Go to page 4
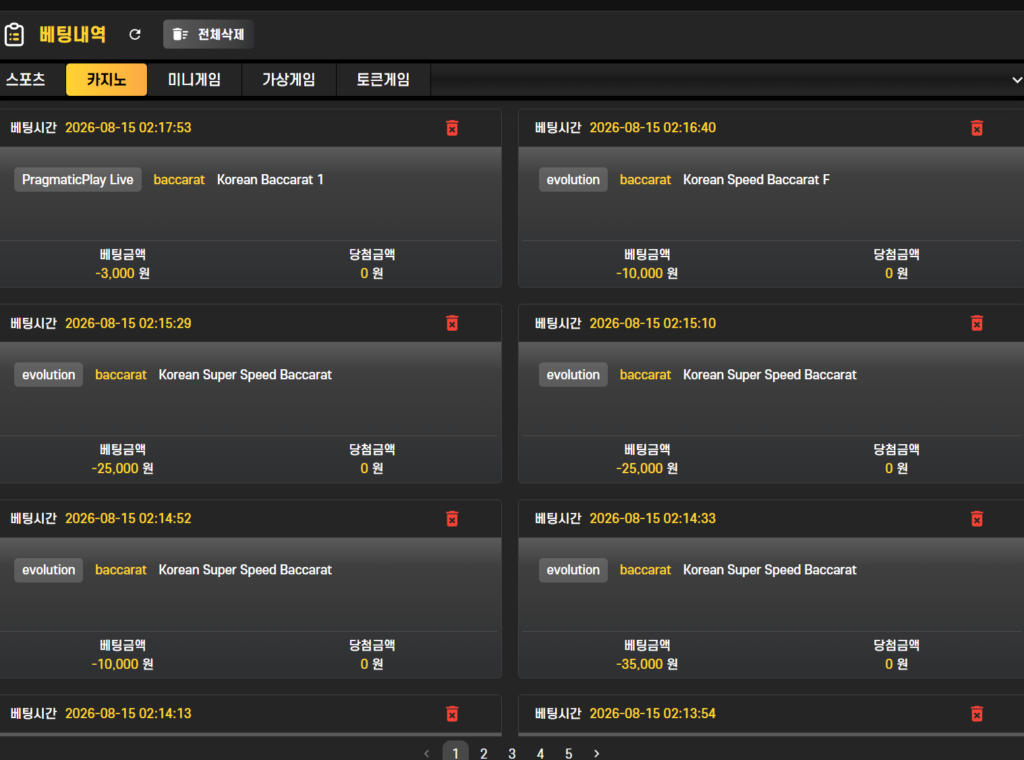The image size is (1024, 760). (540, 753)
